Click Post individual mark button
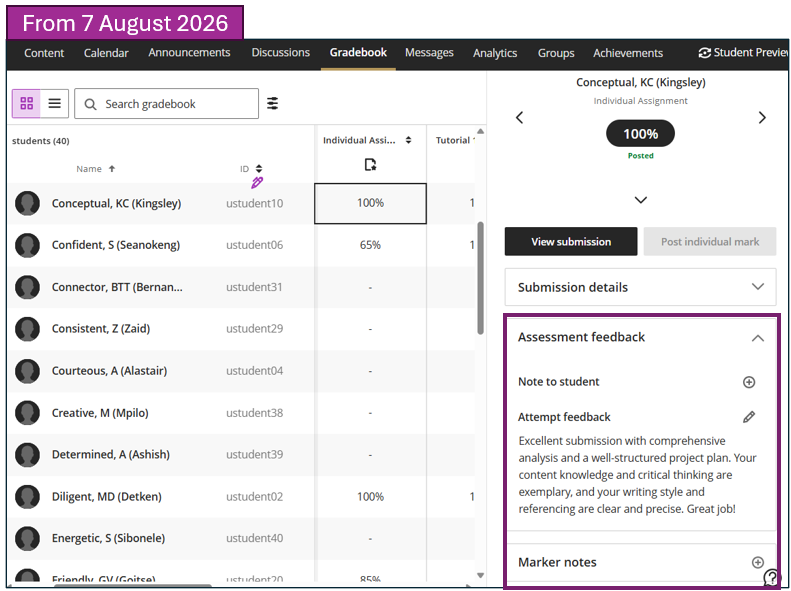This screenshot has width=791, height=591. coord(710,242)
